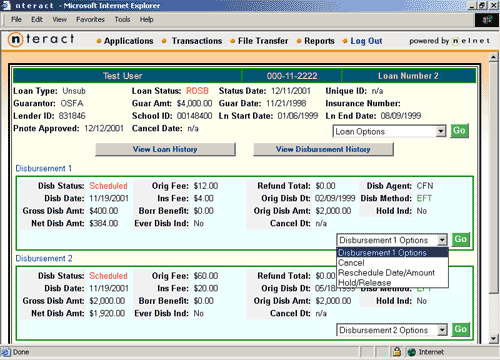Click the padlock security icon in status bar
The width and height of the screenshot is (500, 360).
coord(397,352)
